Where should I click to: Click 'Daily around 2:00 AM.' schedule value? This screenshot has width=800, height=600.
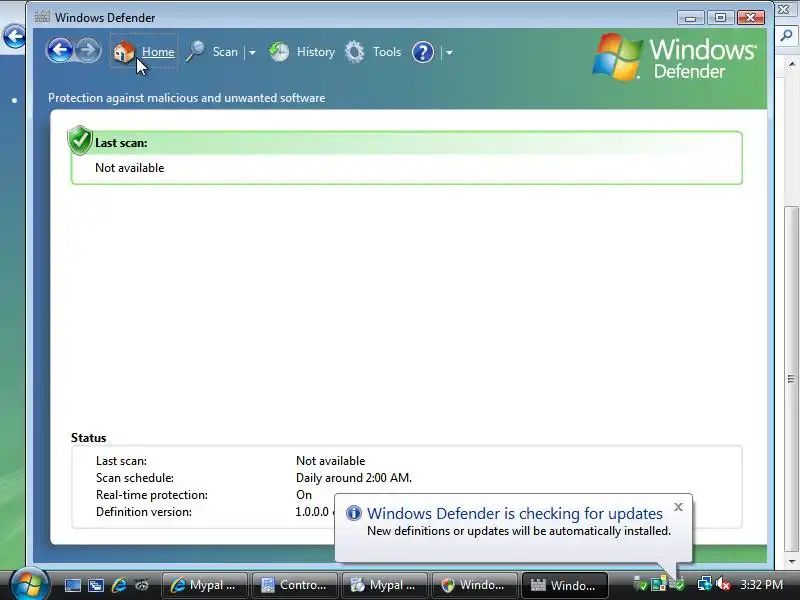tap(354, 478)
